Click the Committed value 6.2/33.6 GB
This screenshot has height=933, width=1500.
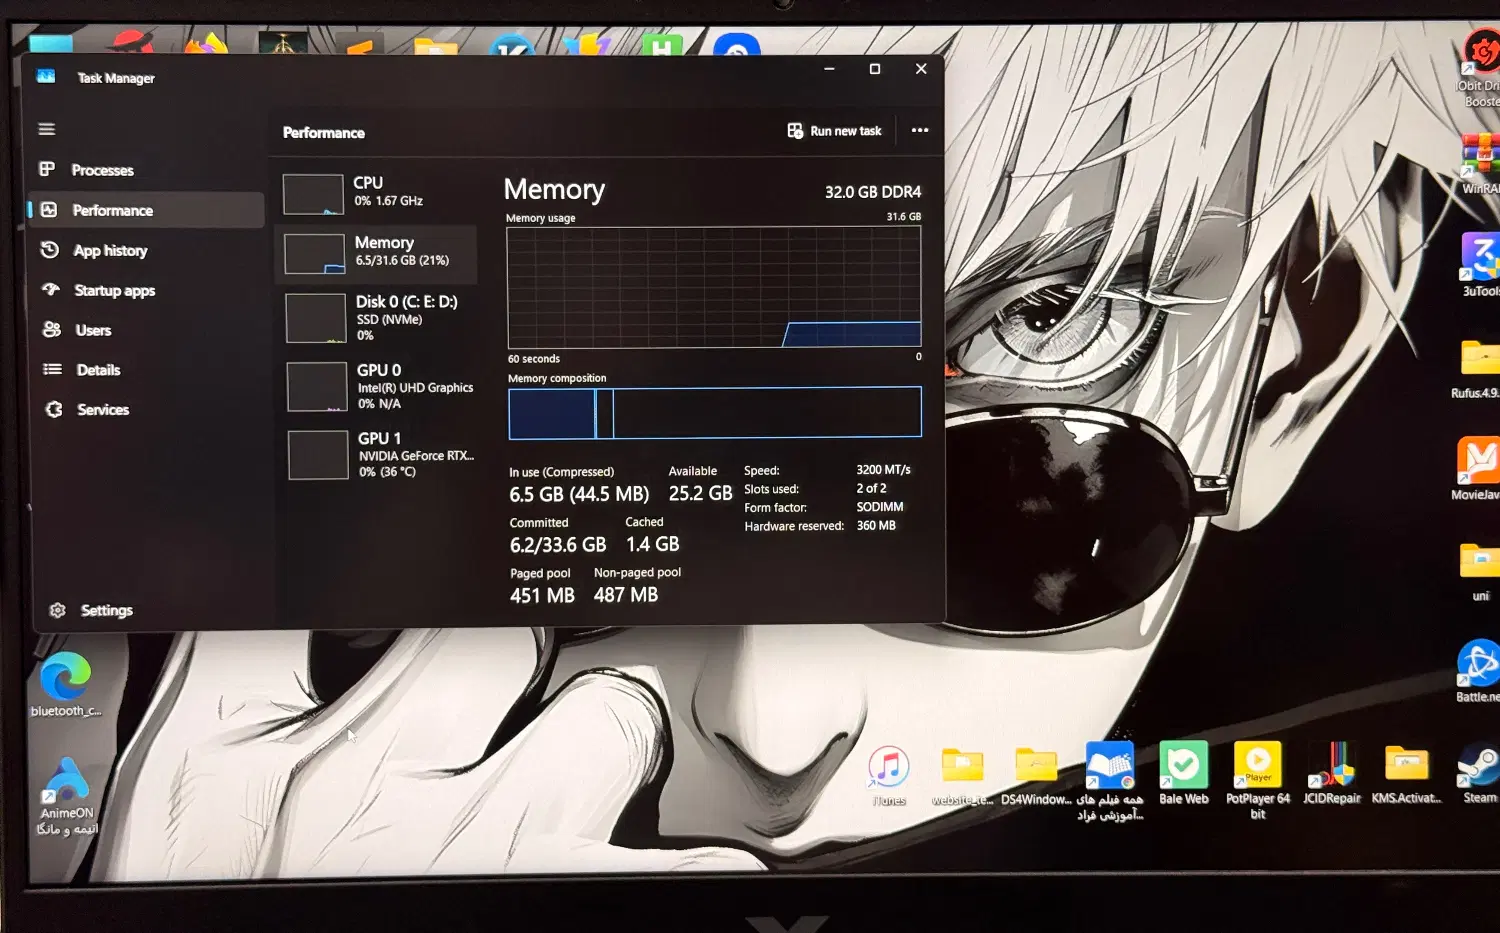pyautogui.click(x=558, y=545)
